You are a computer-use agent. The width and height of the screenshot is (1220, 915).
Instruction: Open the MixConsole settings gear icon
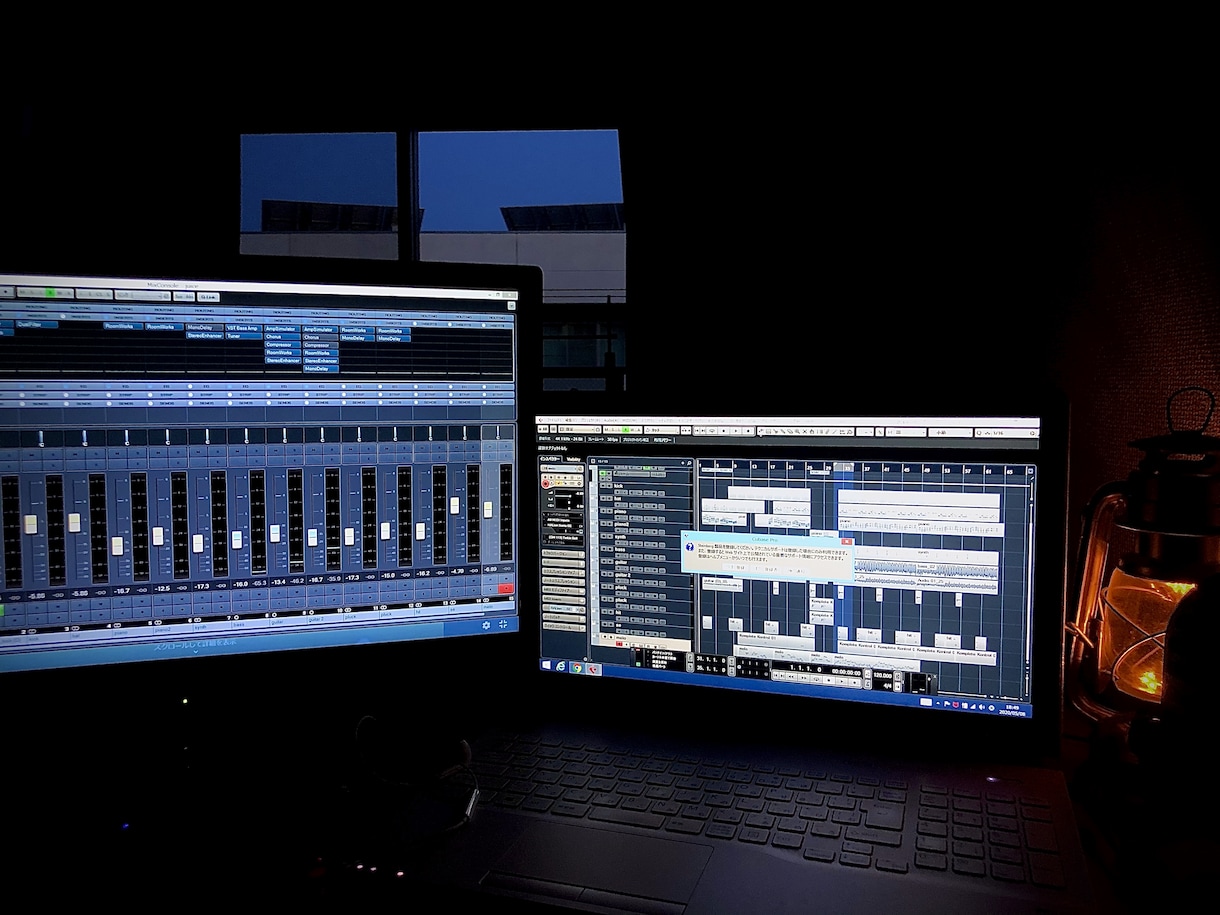(x=486, y=625)
